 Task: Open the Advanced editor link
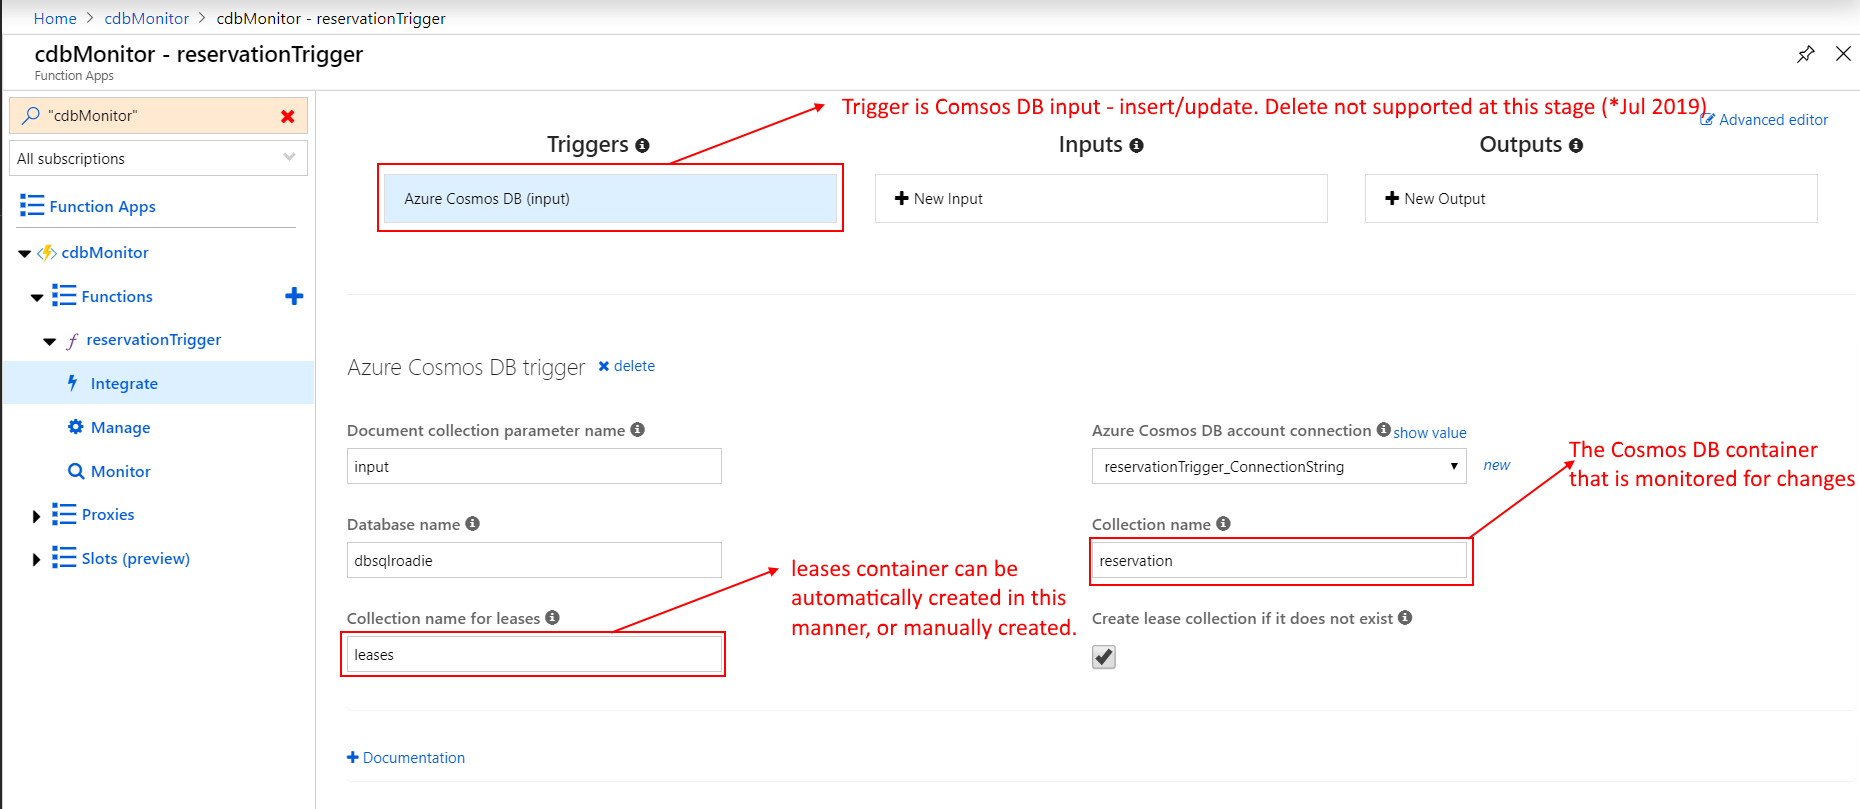coord(1772,120)
